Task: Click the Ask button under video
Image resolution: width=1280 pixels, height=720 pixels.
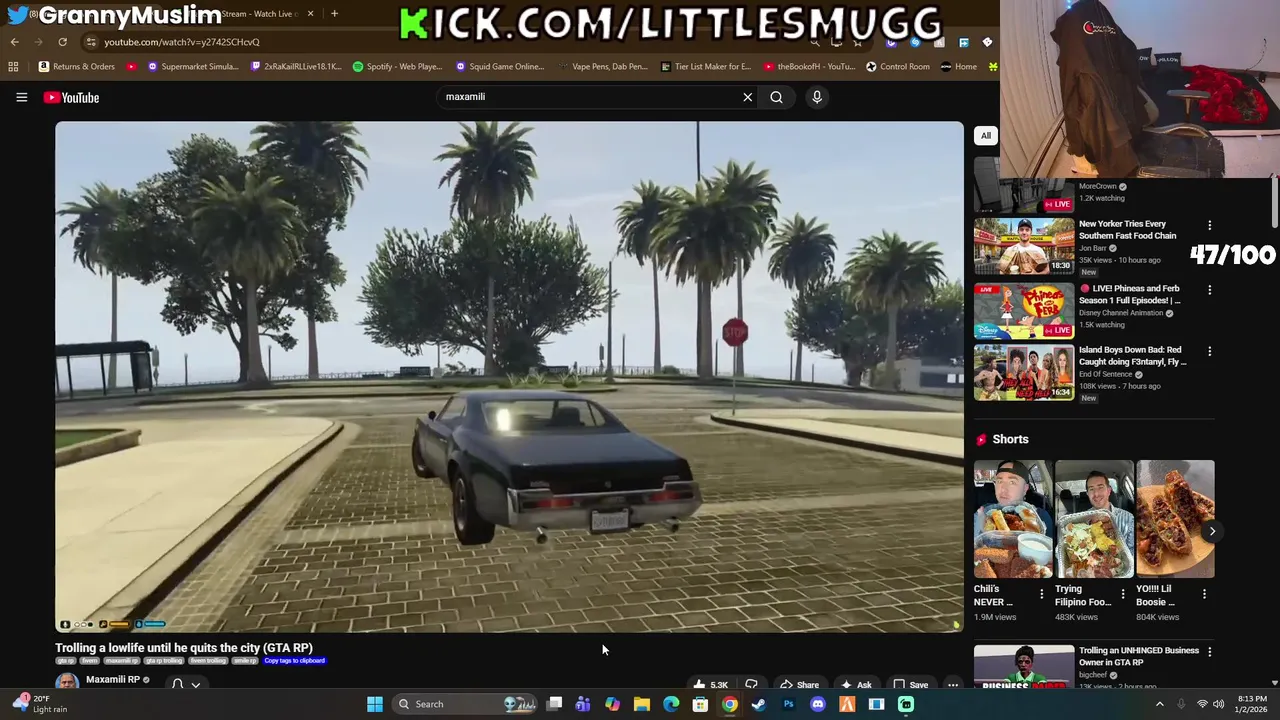Action: click(855, 685)
